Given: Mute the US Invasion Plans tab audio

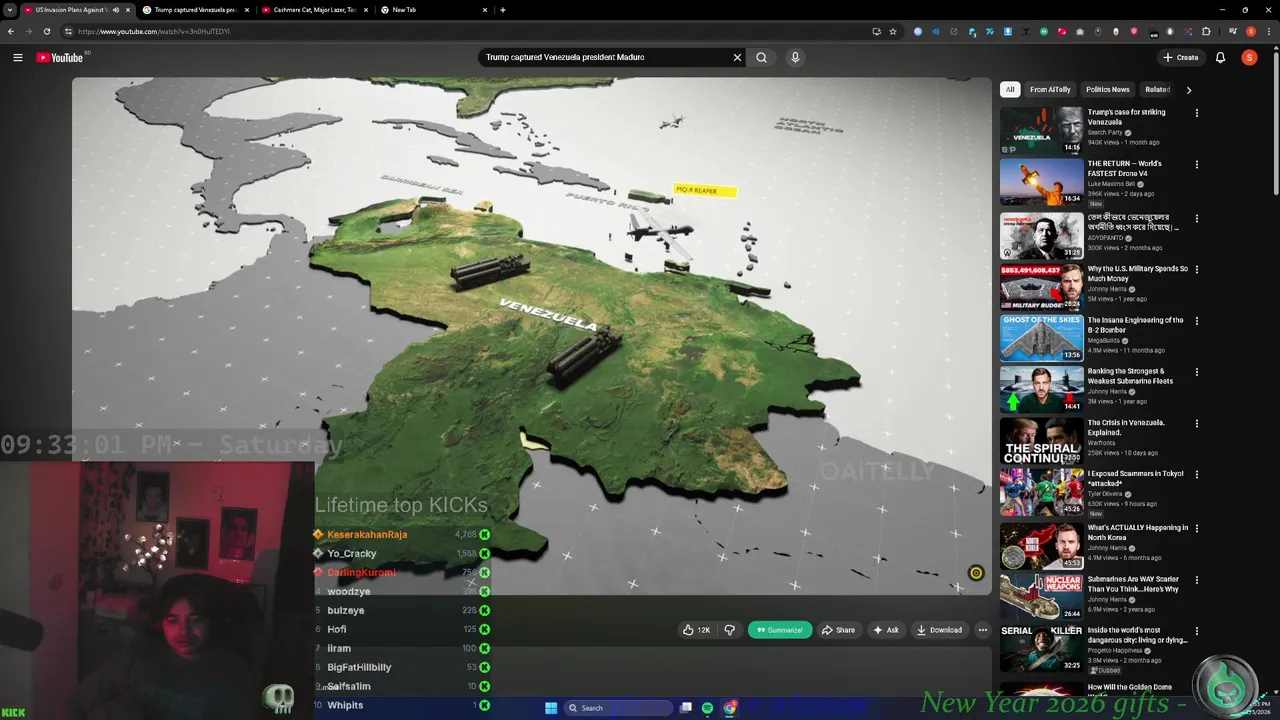Looking at the screenshot, I should pyautogui.click(x=115, y=10).
